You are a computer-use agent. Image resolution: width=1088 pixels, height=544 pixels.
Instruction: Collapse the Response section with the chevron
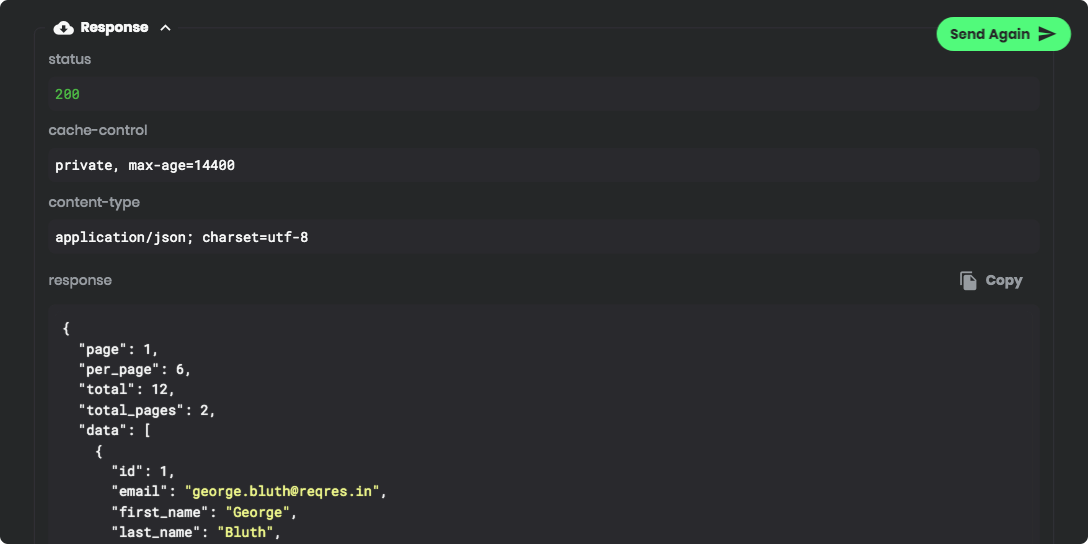(166, 28)
